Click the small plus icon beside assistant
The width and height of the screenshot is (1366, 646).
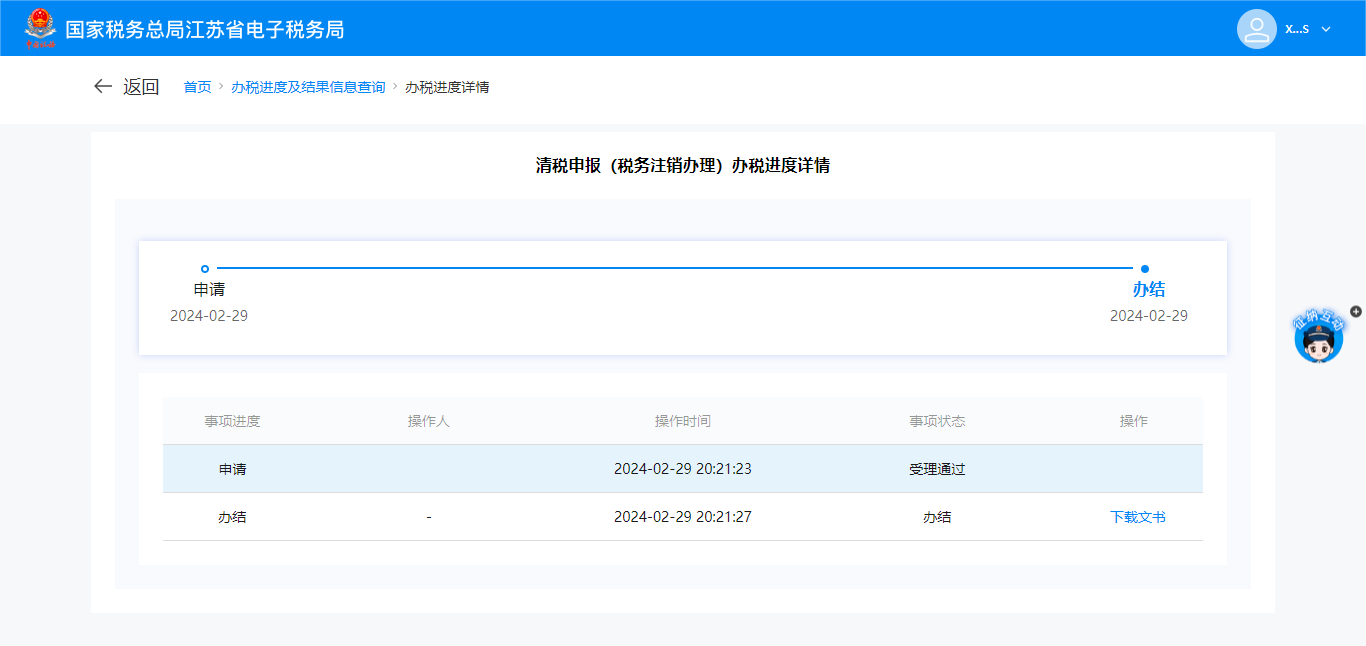pos(1356,311)
